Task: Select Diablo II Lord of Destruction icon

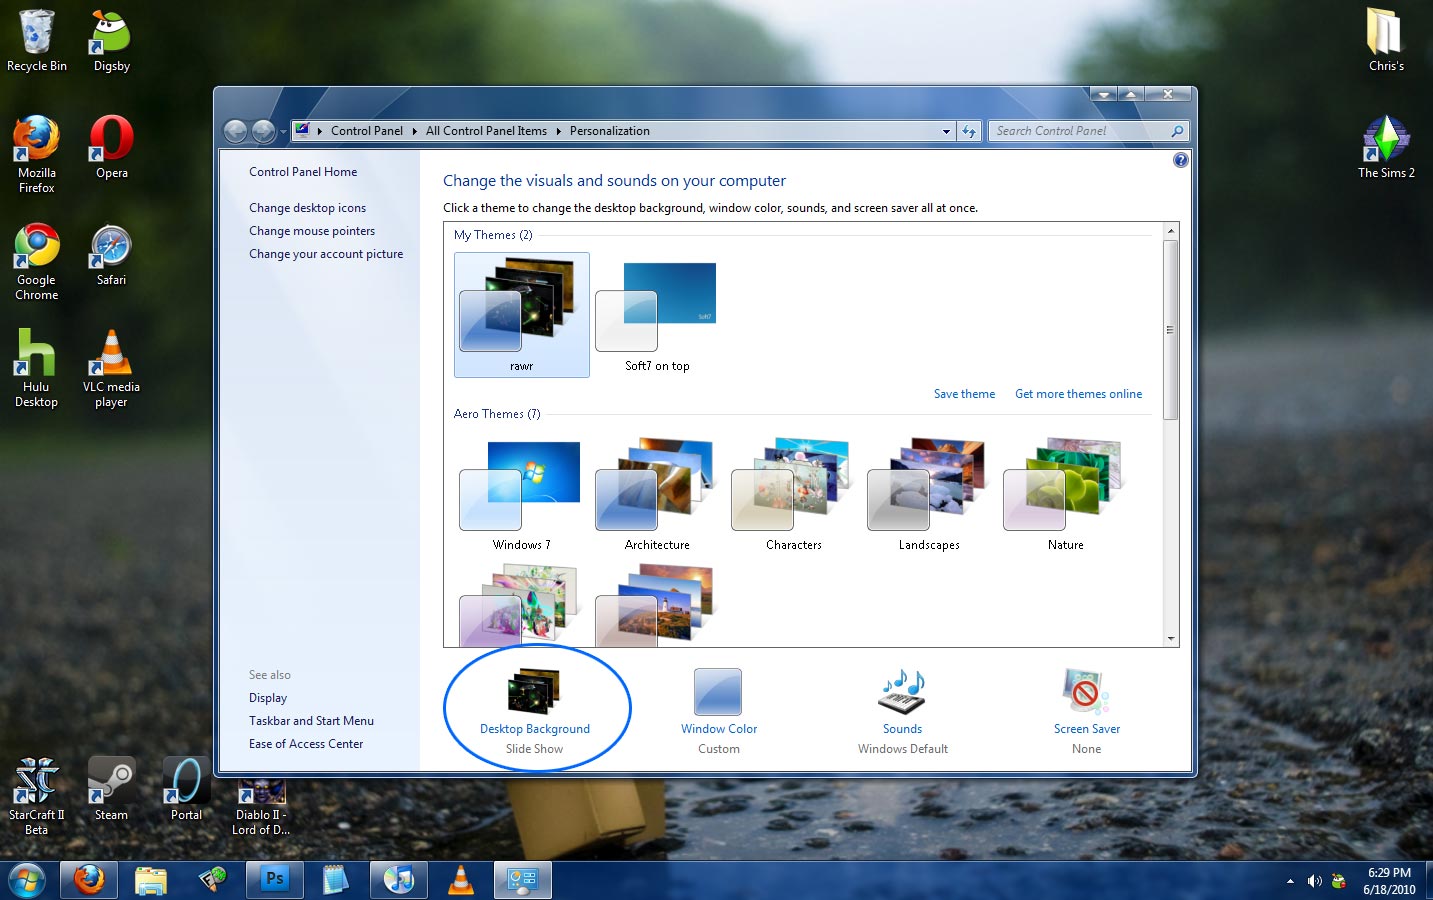Action: [261, 807]
